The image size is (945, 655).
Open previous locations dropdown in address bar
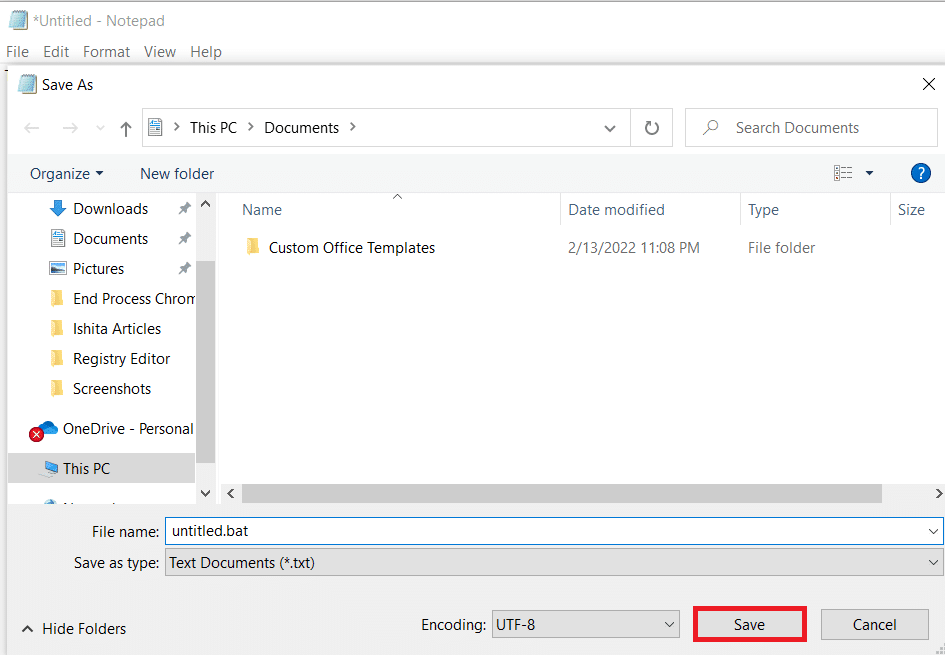coord(610,128)
